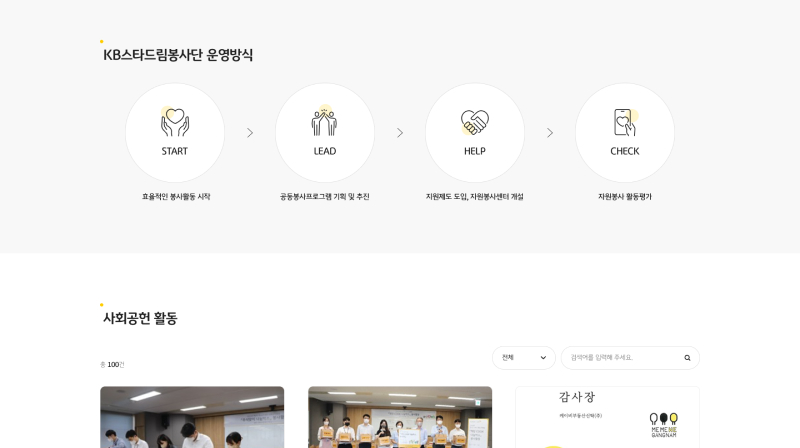Viewport: 800px width, 448px height.
Task: Click the KB스타드림봉사단 운영방식 heading
Action: (x=178, y=55)
